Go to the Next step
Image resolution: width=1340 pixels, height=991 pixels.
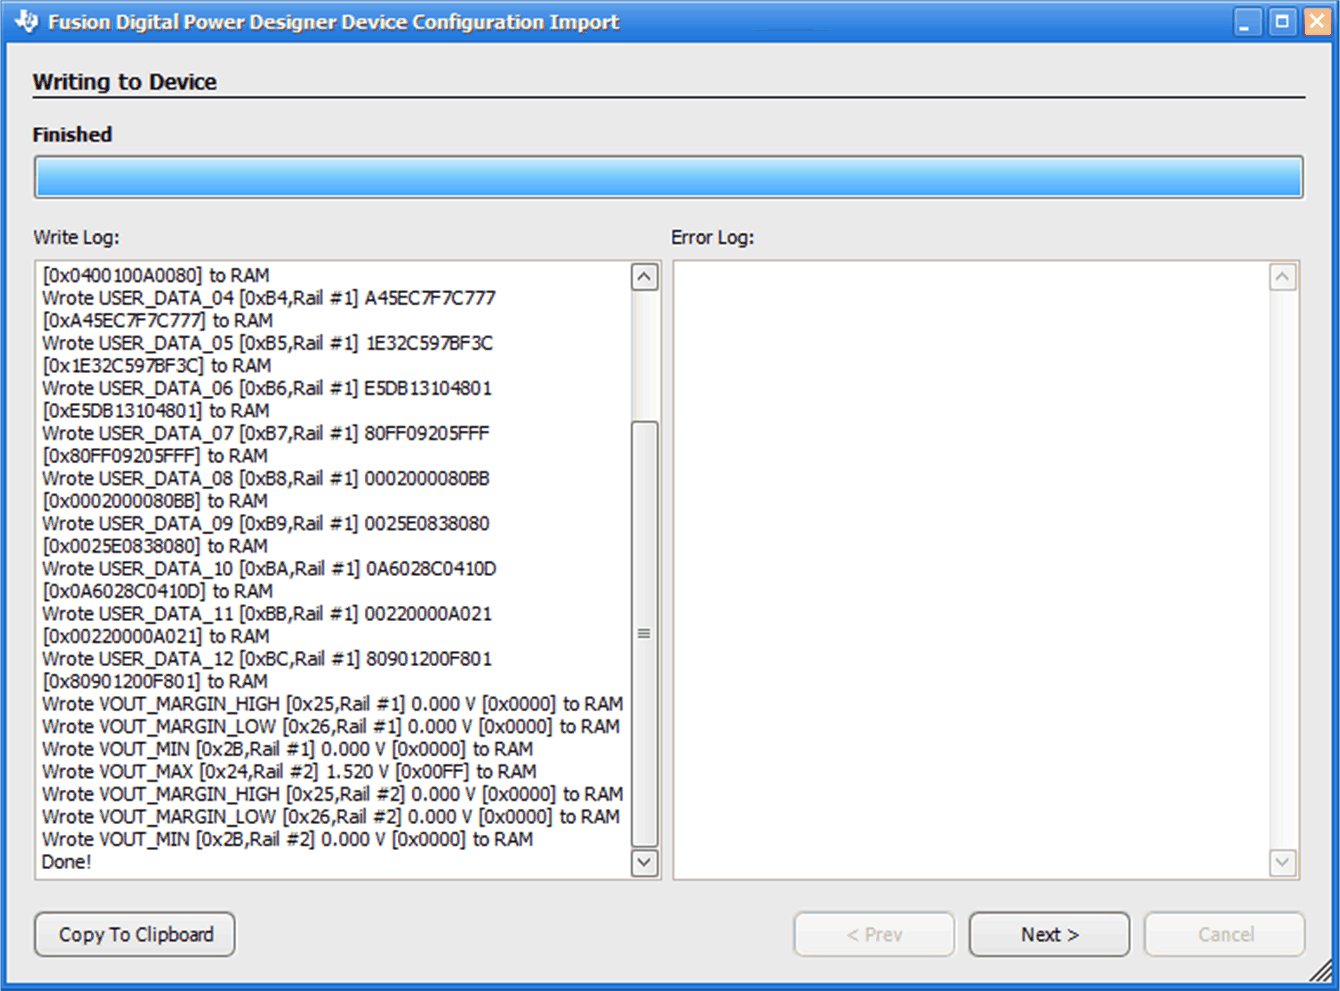1049,934
